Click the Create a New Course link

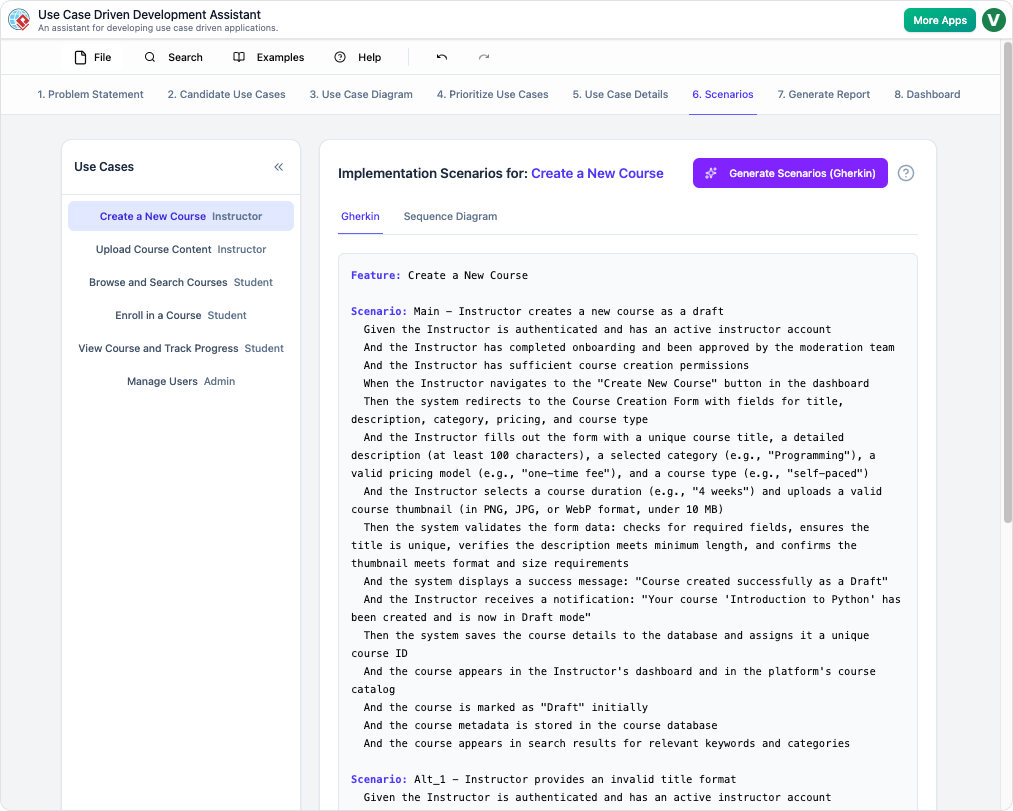click(597, 173)
